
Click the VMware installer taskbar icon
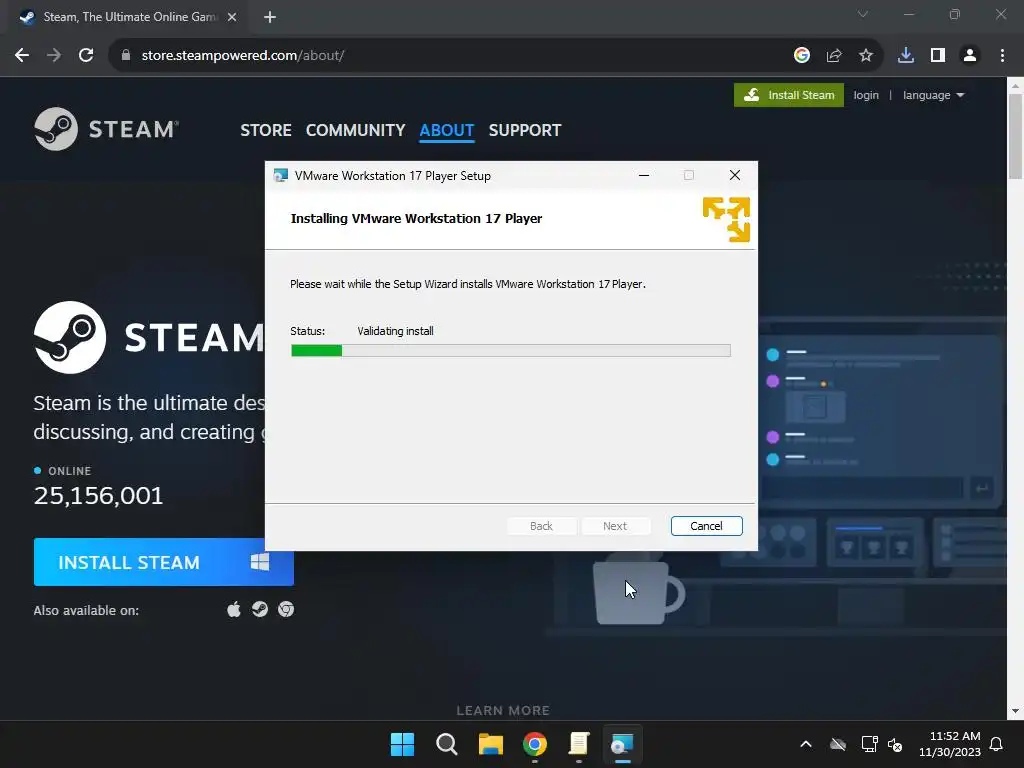pos(622,744)
